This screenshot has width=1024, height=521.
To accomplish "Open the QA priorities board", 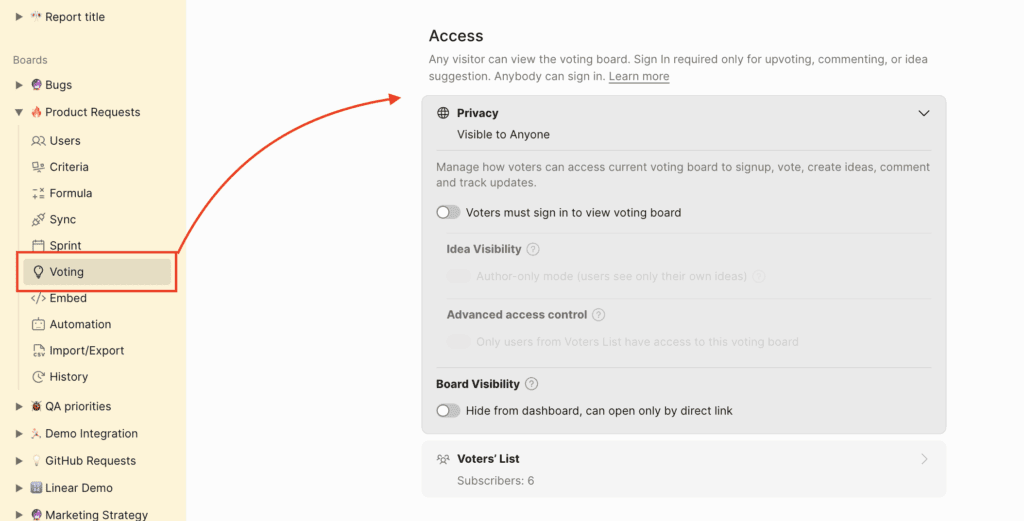I will (x=78, y=407).
